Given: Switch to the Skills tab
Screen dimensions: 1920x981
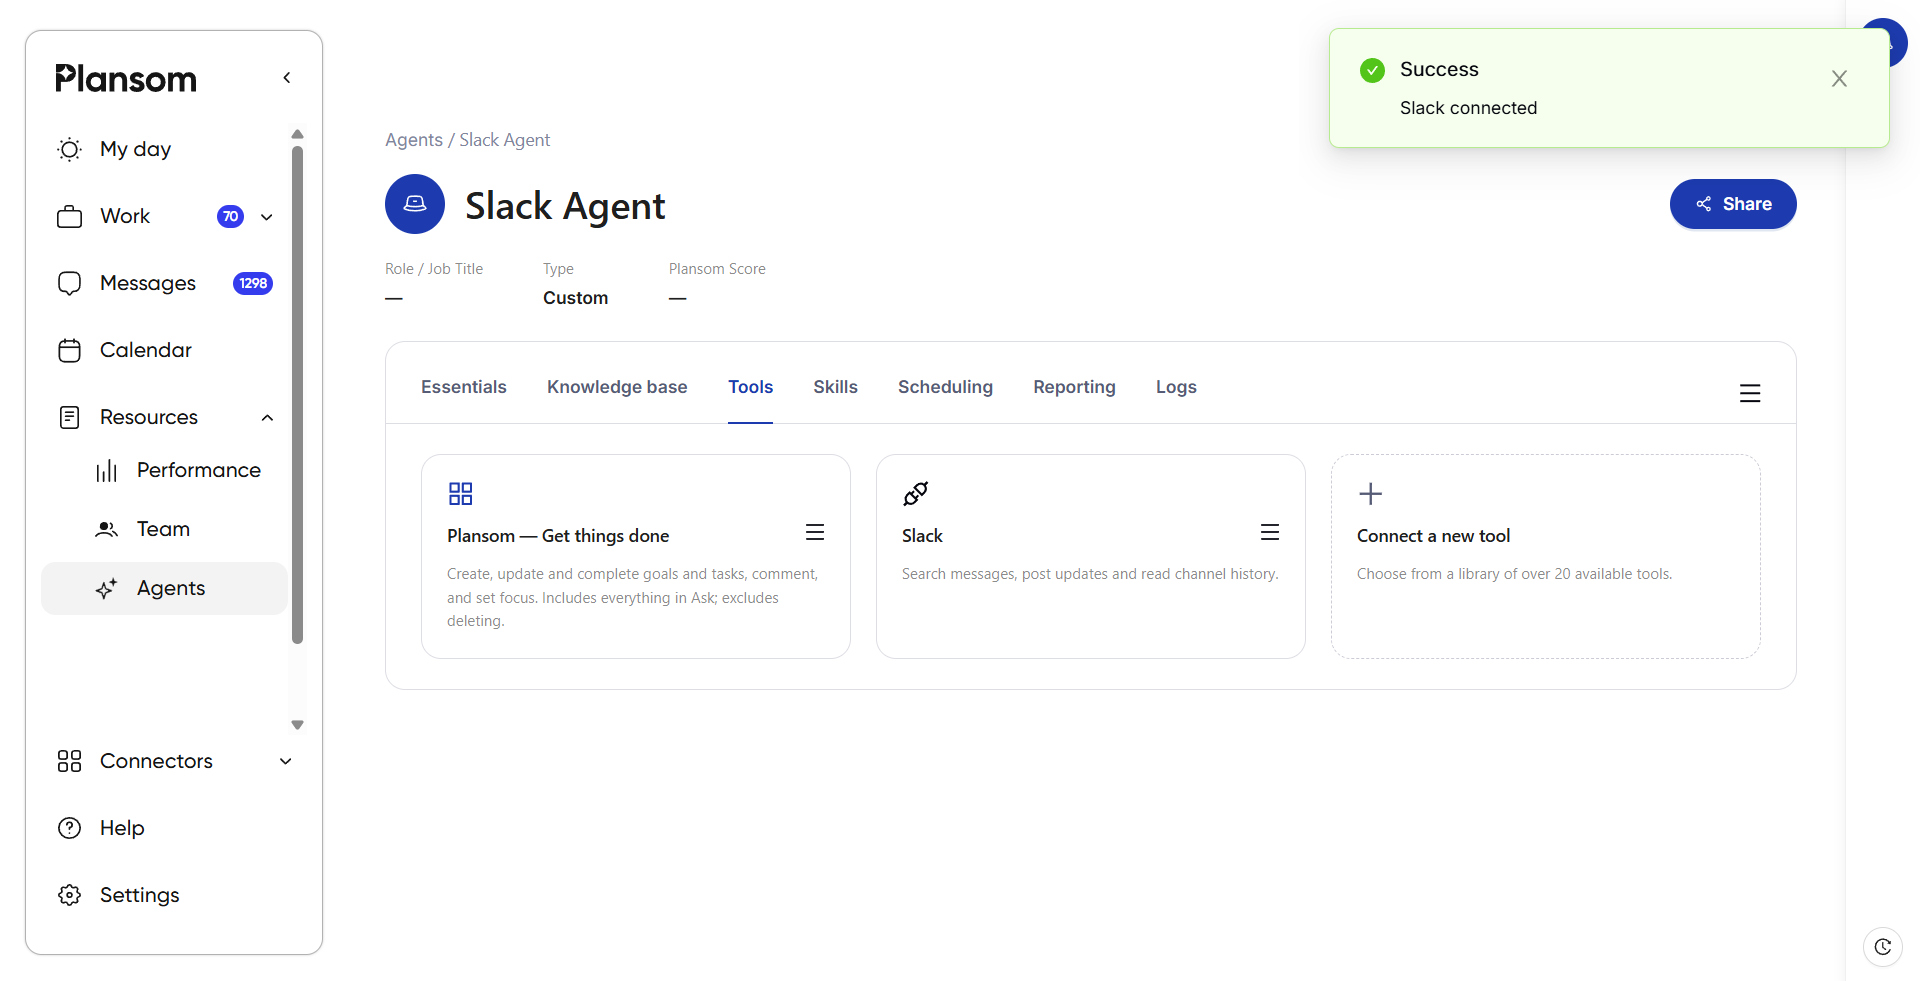Looking at the screenshot, I should tap(835, 387).
